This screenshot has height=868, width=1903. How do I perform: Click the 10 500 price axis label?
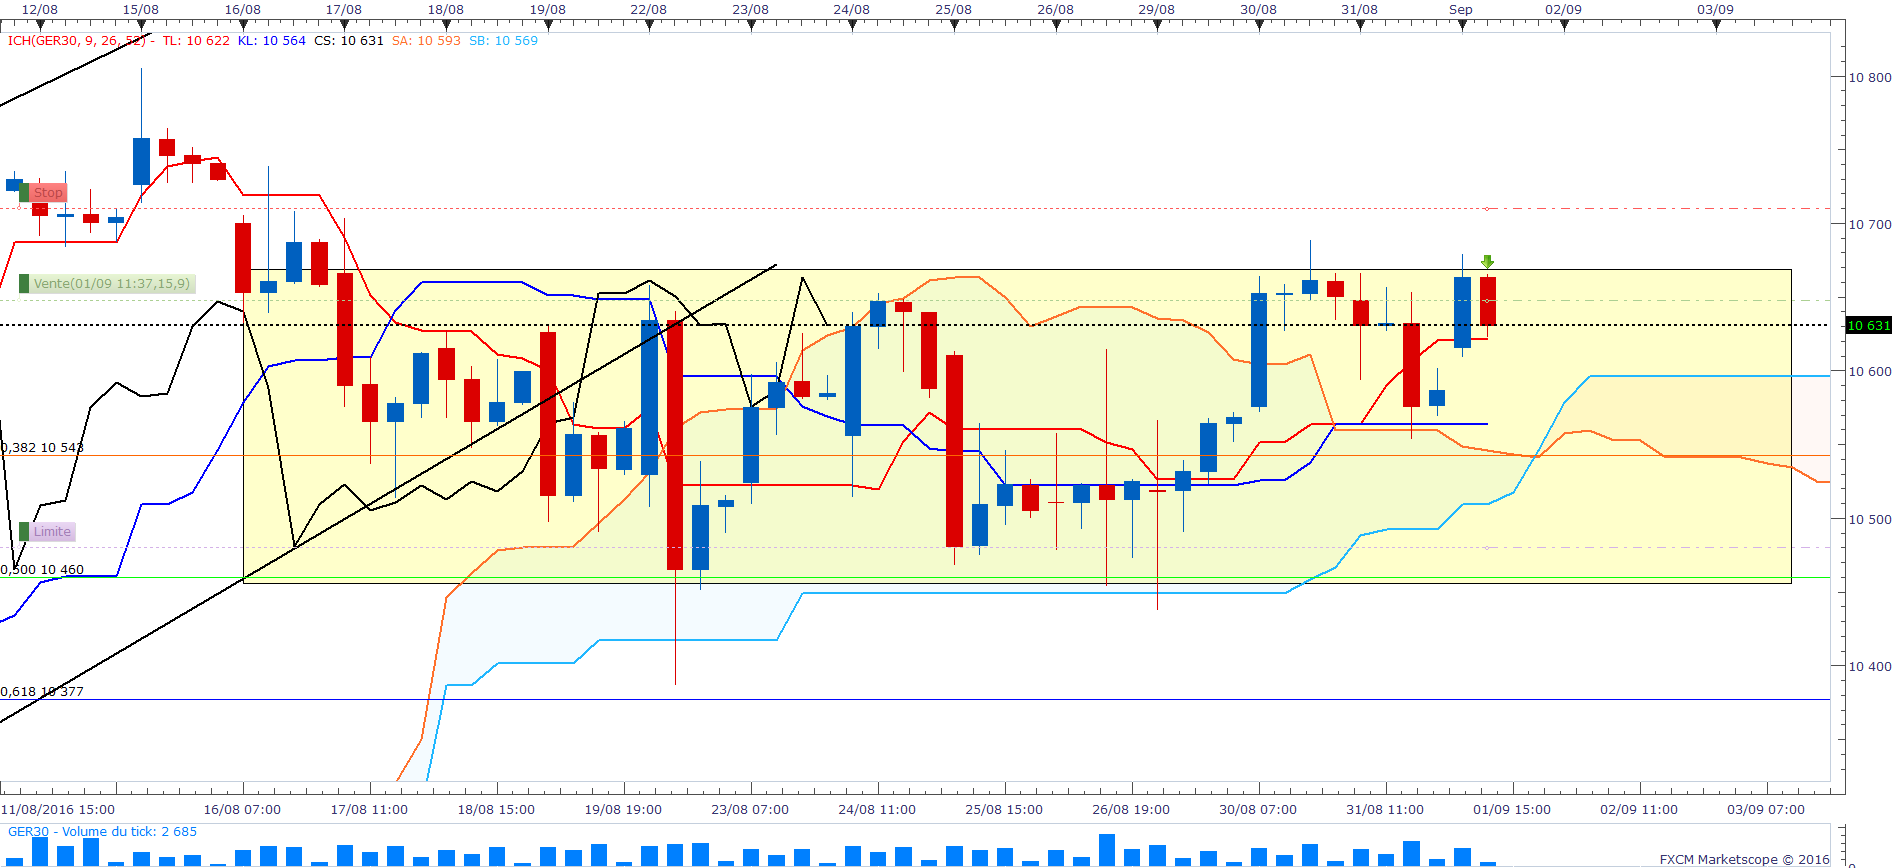tap(1870, 519)
